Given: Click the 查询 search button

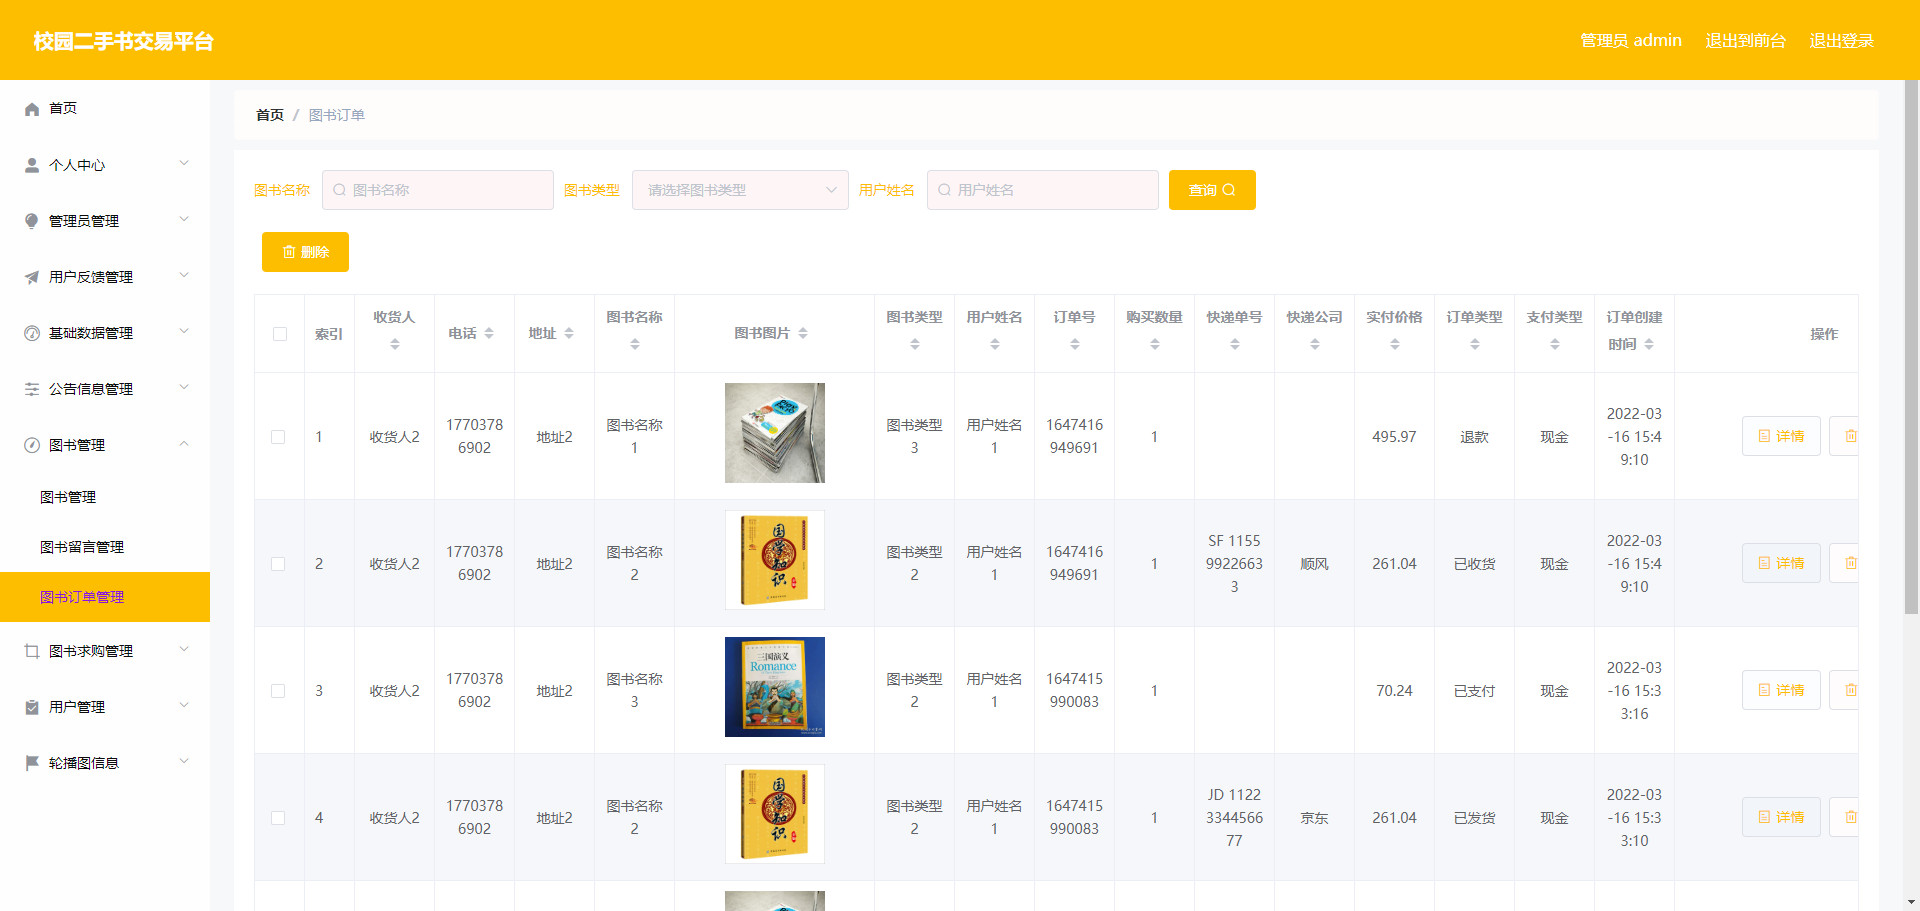Looking at the screenshot, I should click(x=1212, y=190).
